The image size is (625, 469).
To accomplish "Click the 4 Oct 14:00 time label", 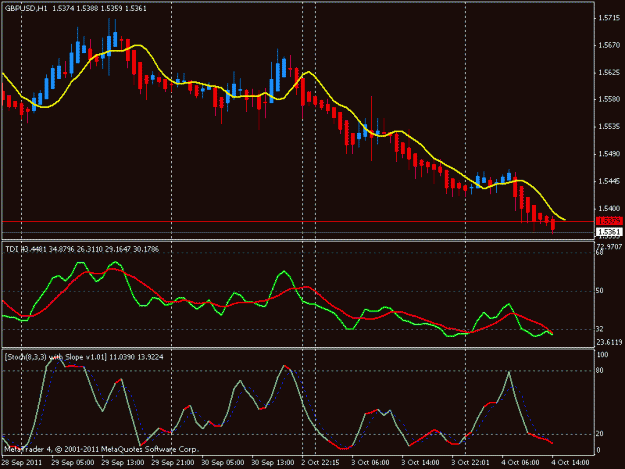I will click(570, 463).
